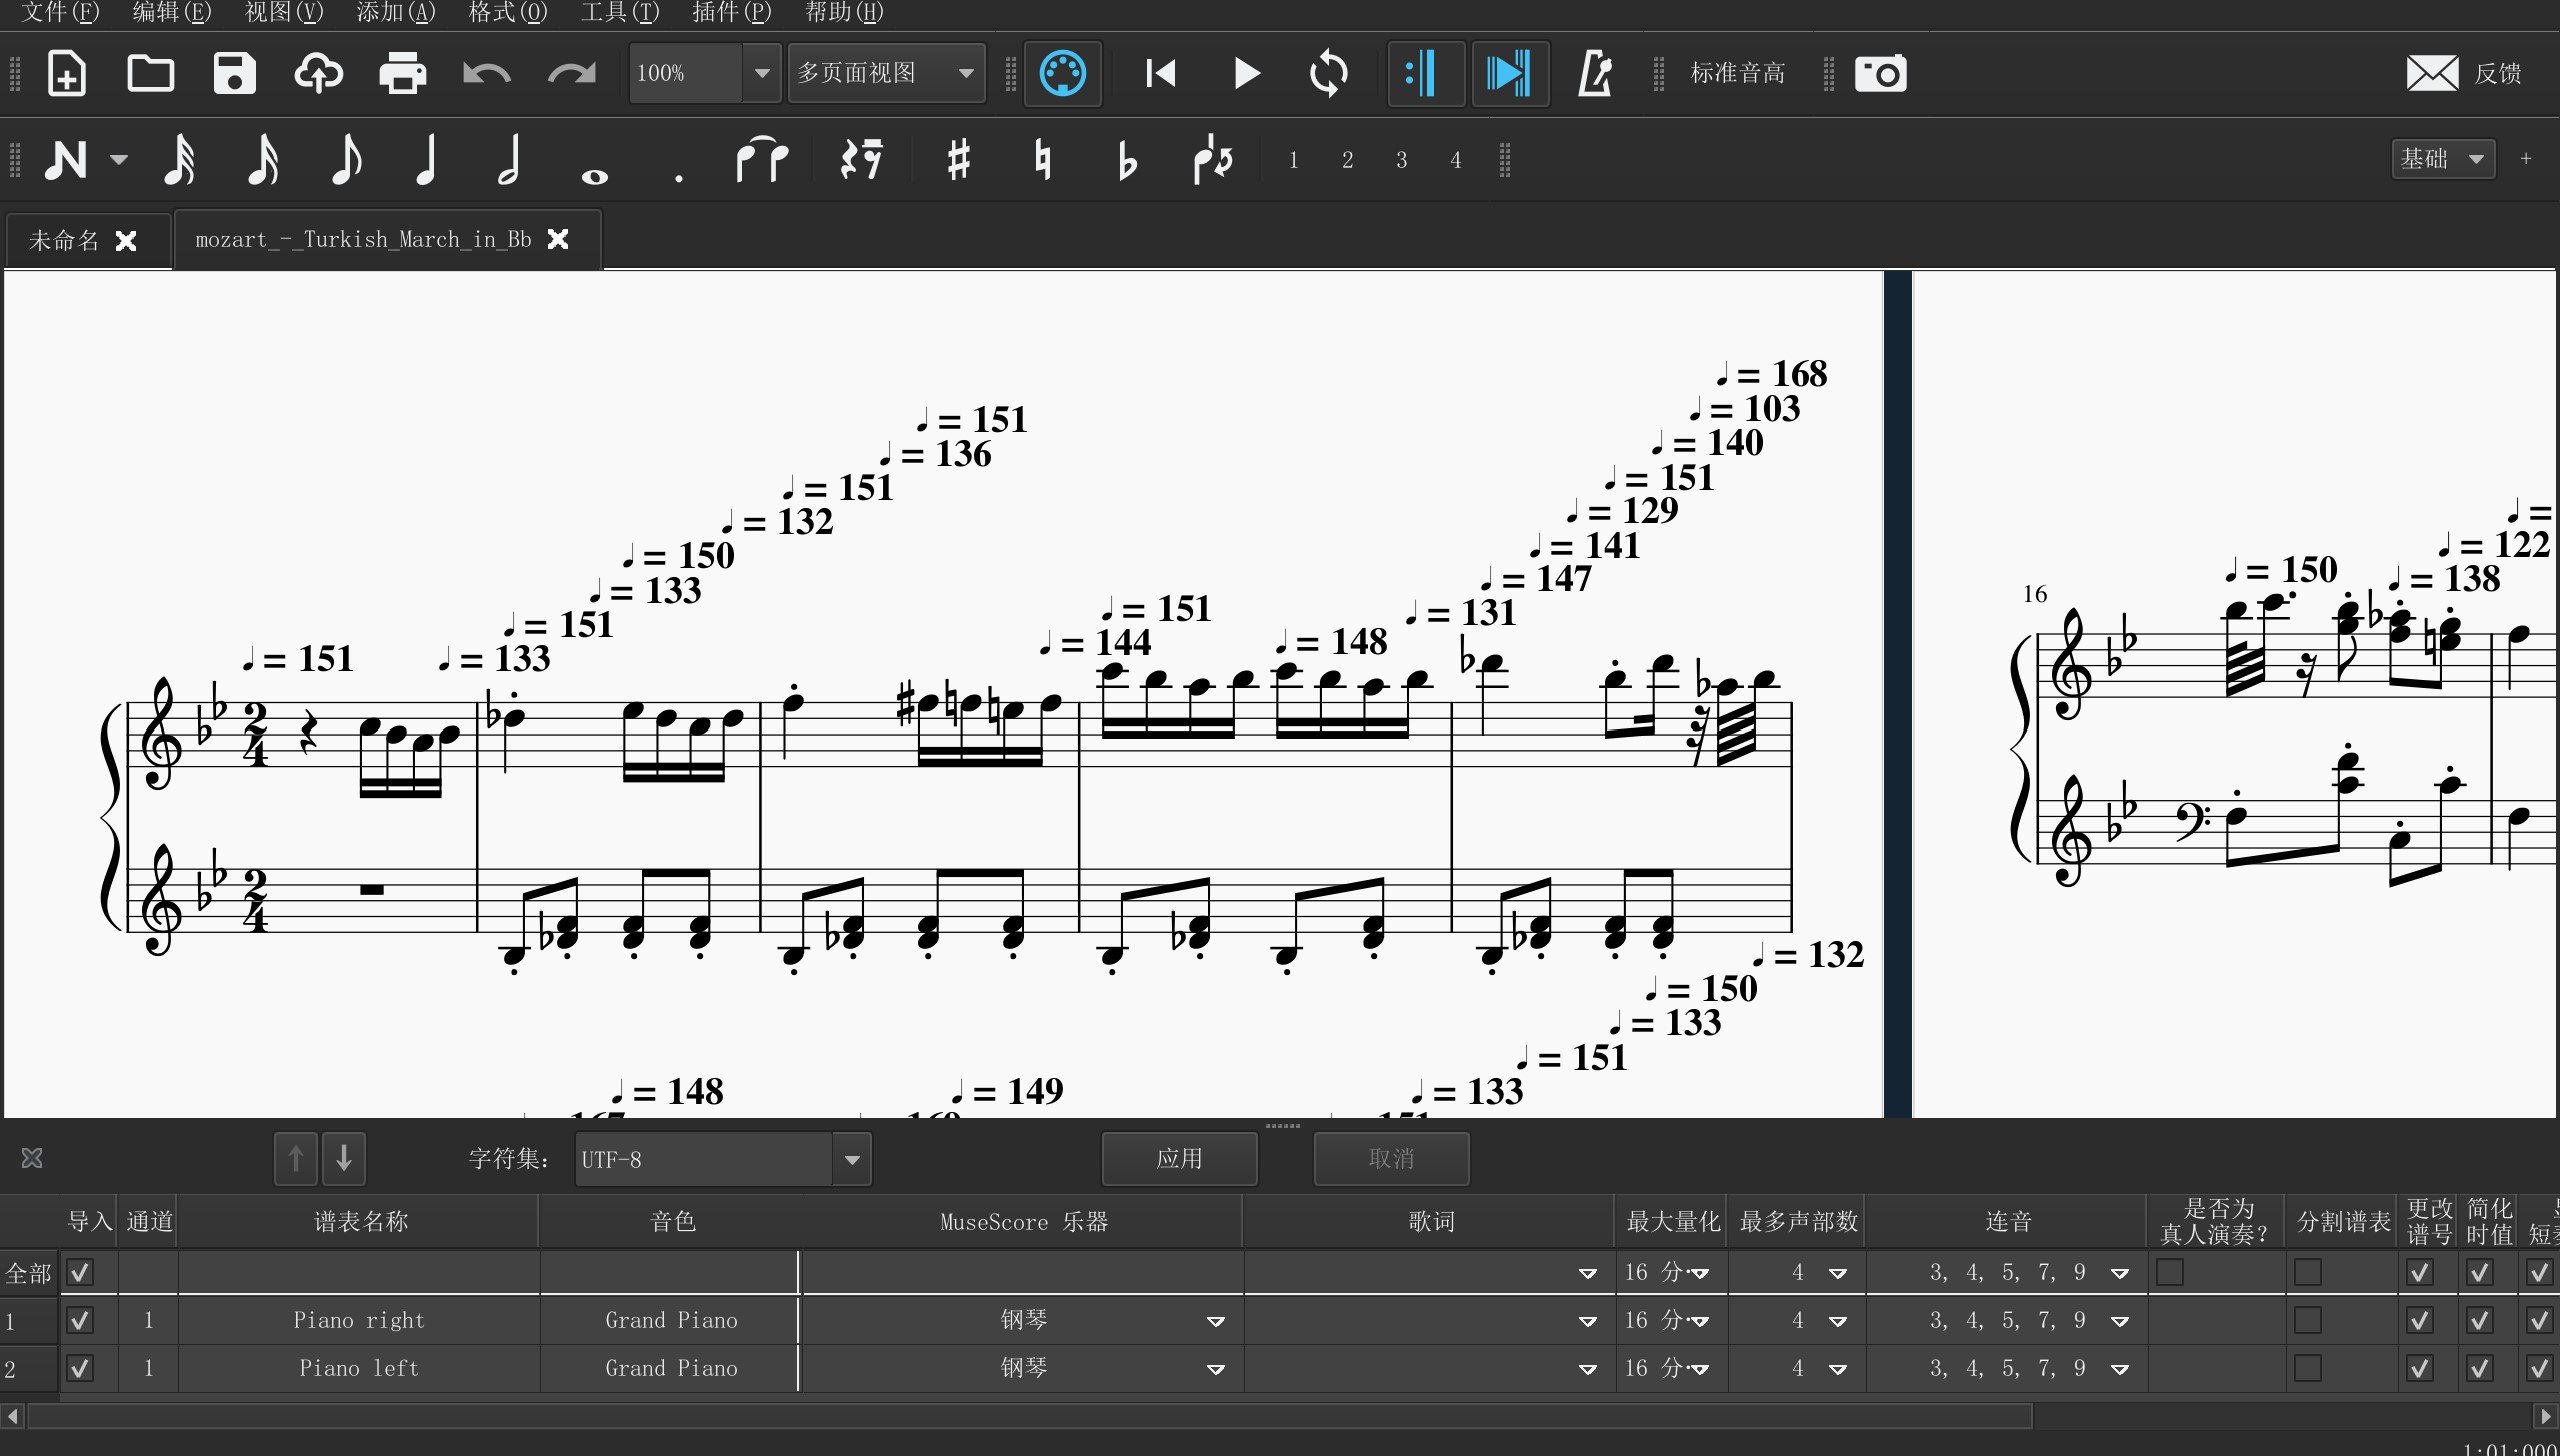Click the import panel horizontal scrollbar
The height and width of the screenshot is (1456, 2560).
(1030, 1416)
